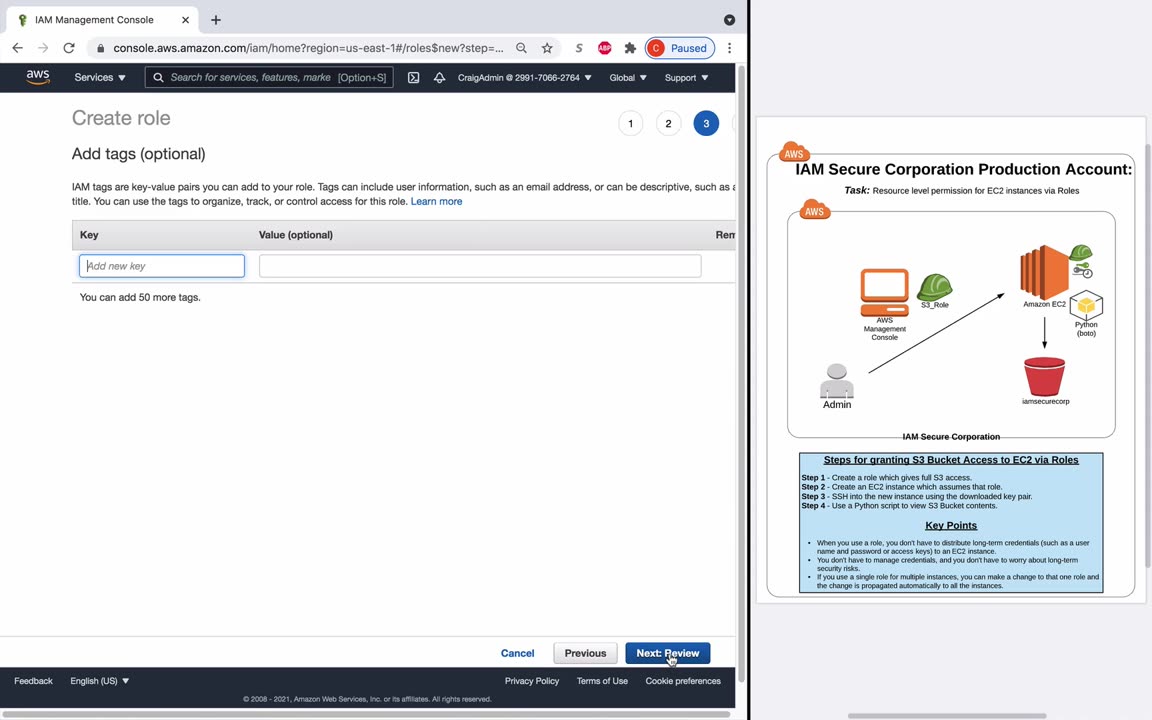
Task: Open the Privacy Policy link
Action: [532, 681]
